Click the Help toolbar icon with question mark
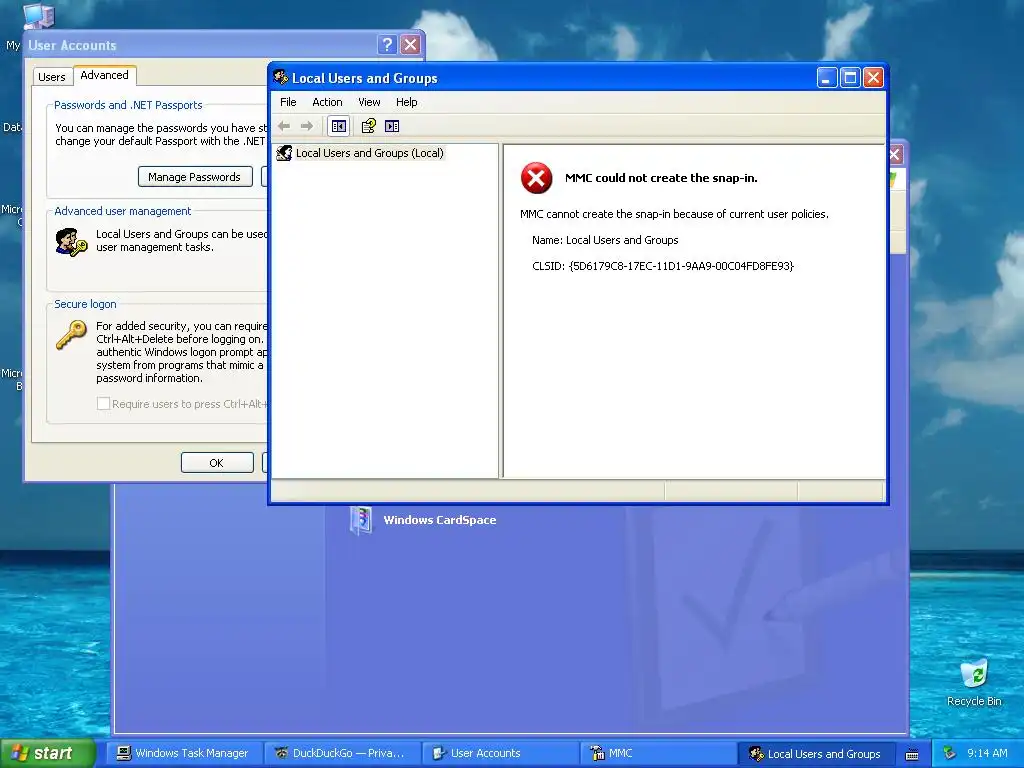The width and height of the screenshot is (1024, 768). click(x=369, y=126)
